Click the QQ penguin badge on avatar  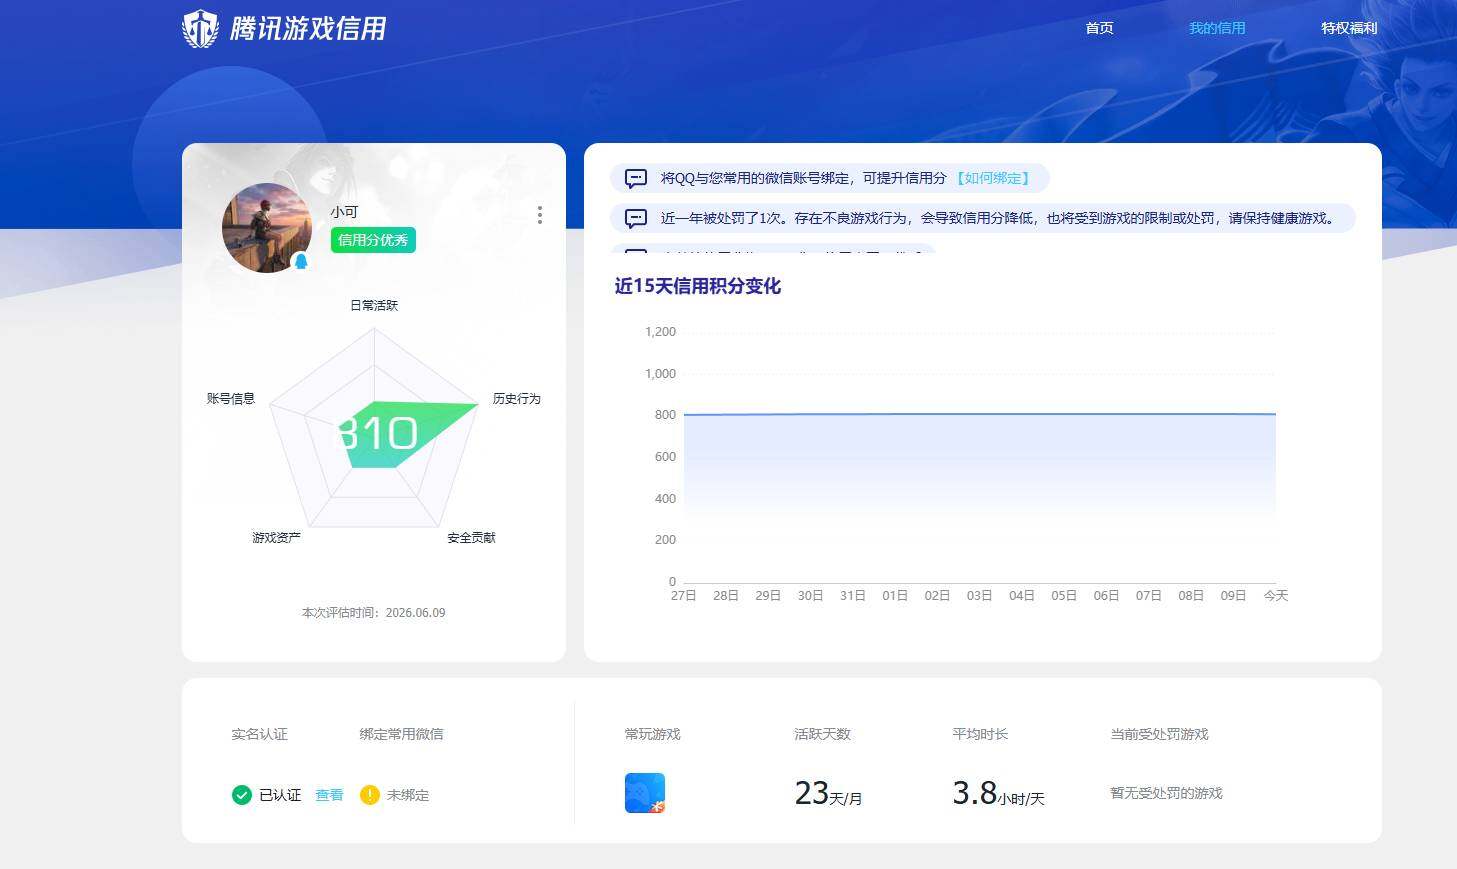301,261
